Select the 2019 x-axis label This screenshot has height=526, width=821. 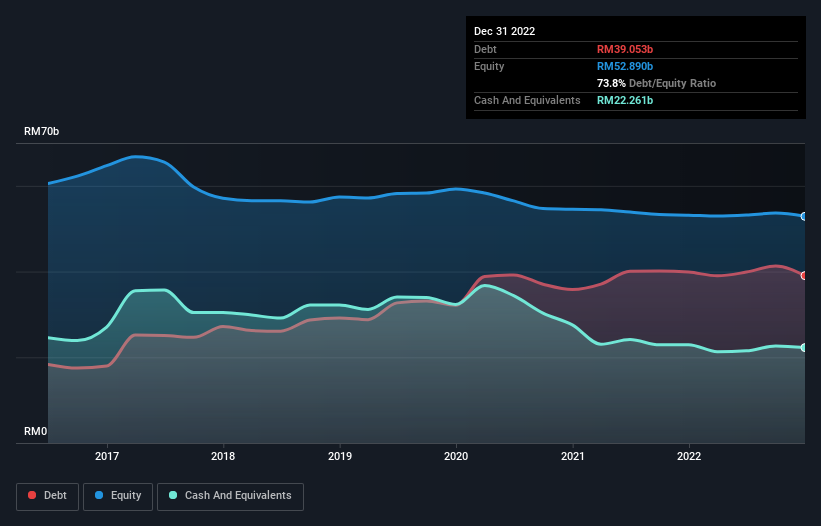tap(340, 456)
